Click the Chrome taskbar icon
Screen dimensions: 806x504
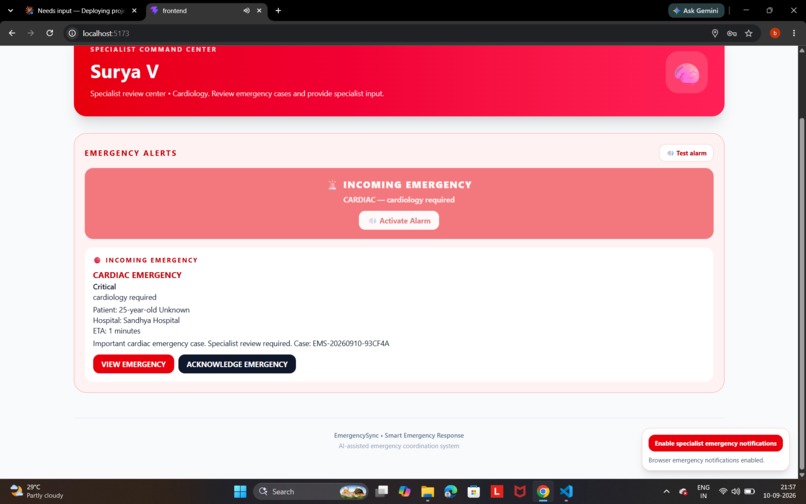tap(543, 491)
